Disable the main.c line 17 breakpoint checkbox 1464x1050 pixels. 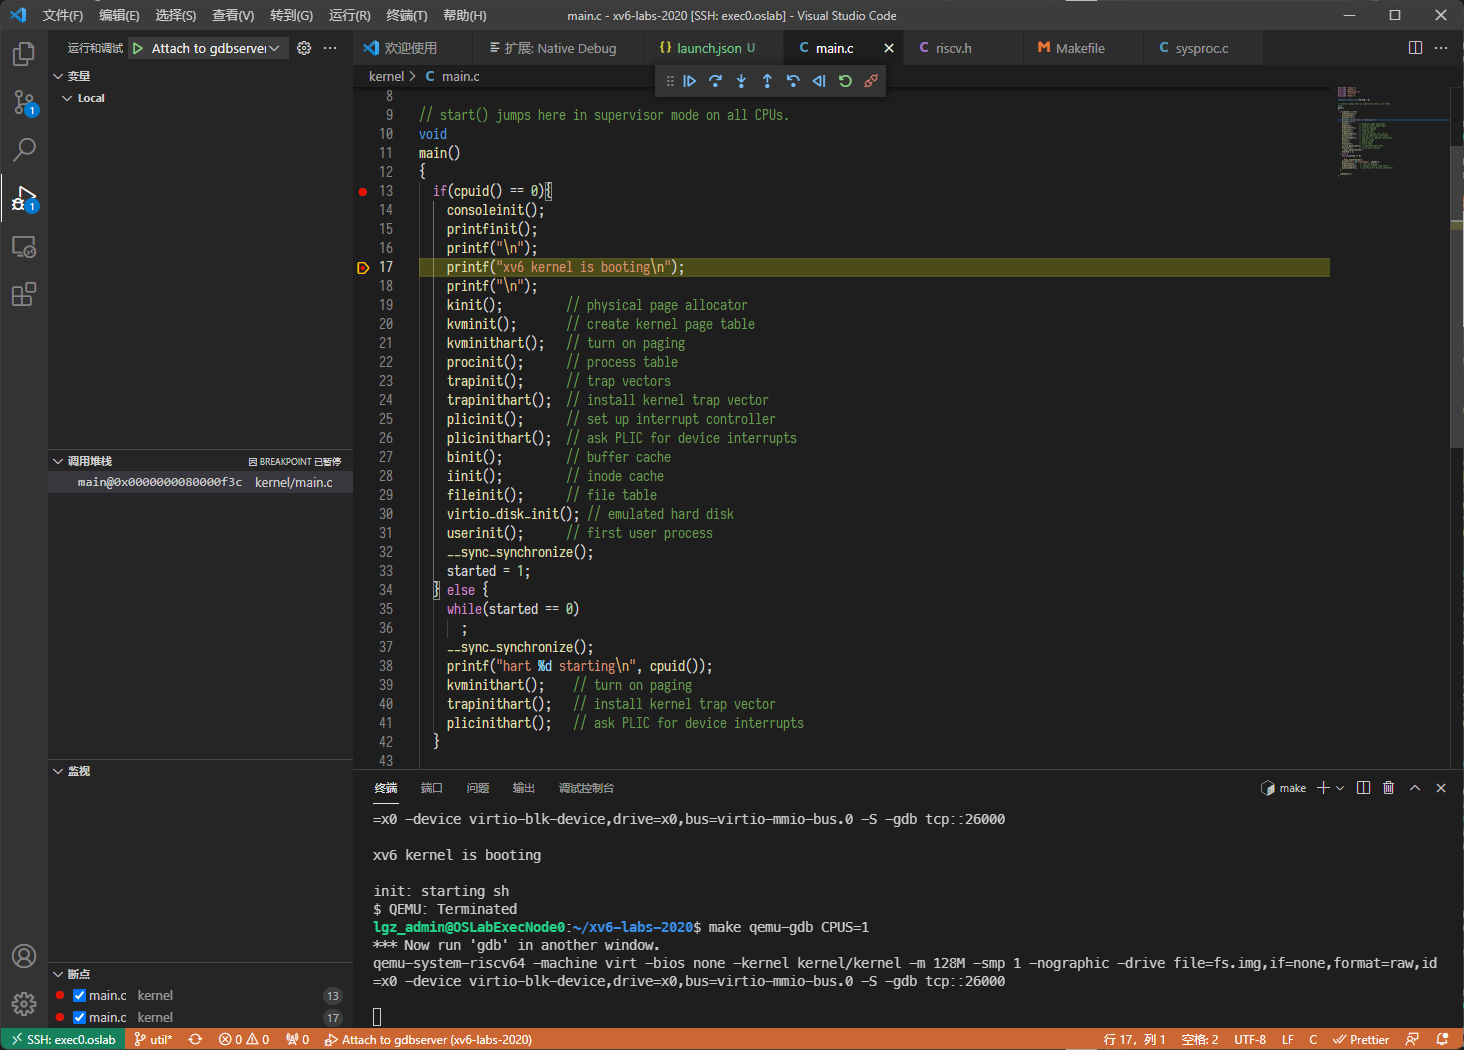80,1018
